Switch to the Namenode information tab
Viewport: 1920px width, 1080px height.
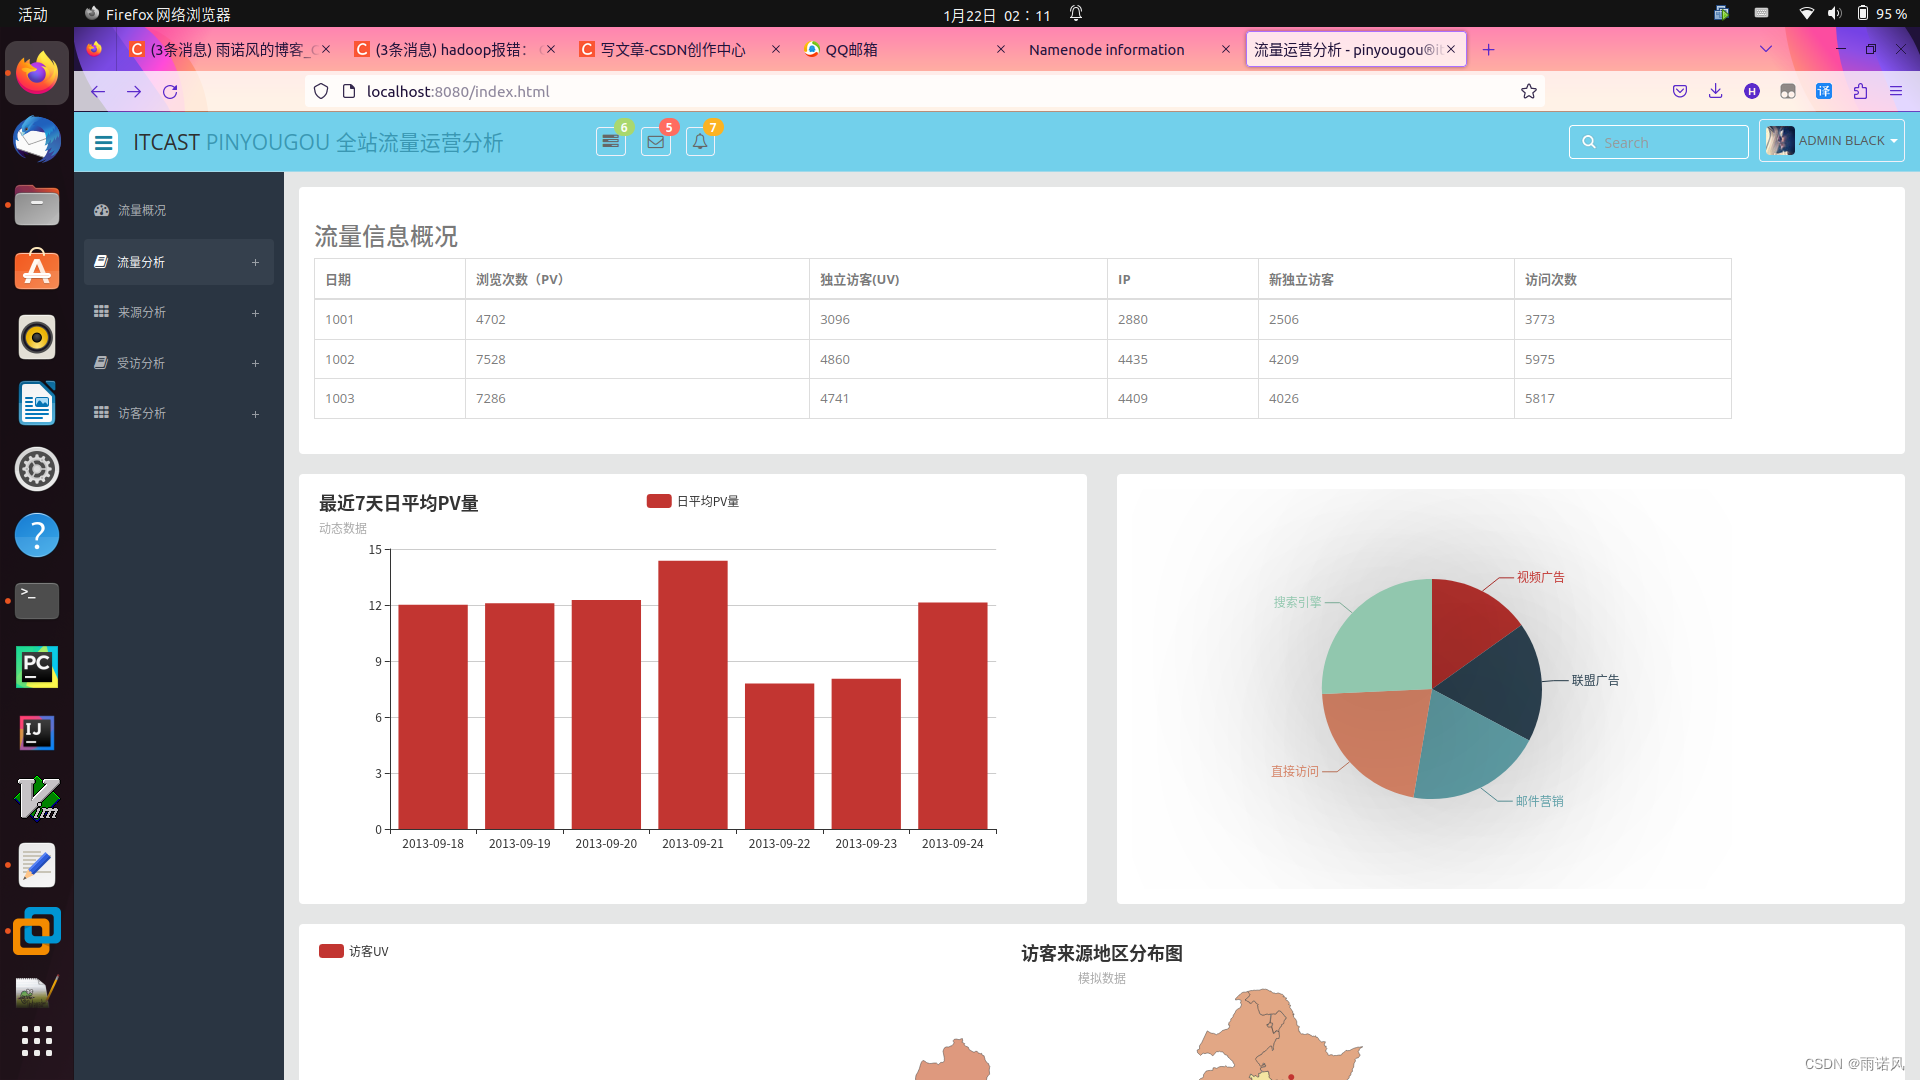(1107, 49)
